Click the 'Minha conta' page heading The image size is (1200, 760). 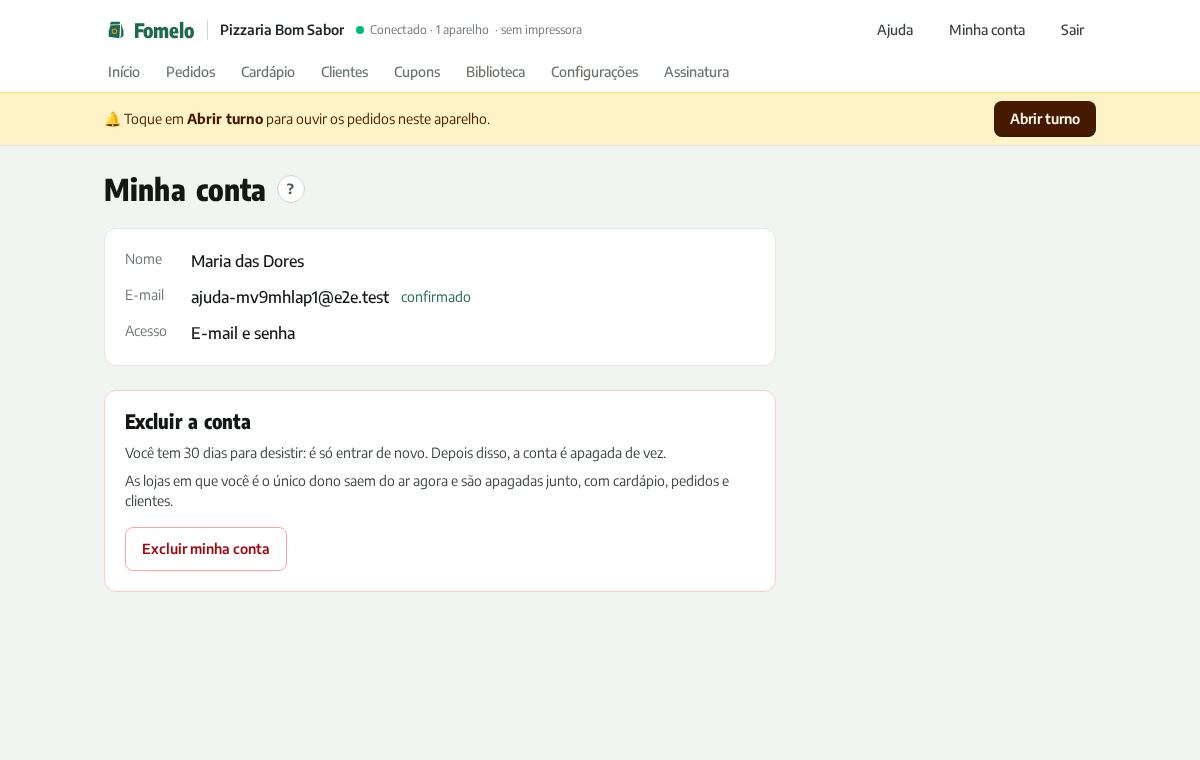(185, 189)
